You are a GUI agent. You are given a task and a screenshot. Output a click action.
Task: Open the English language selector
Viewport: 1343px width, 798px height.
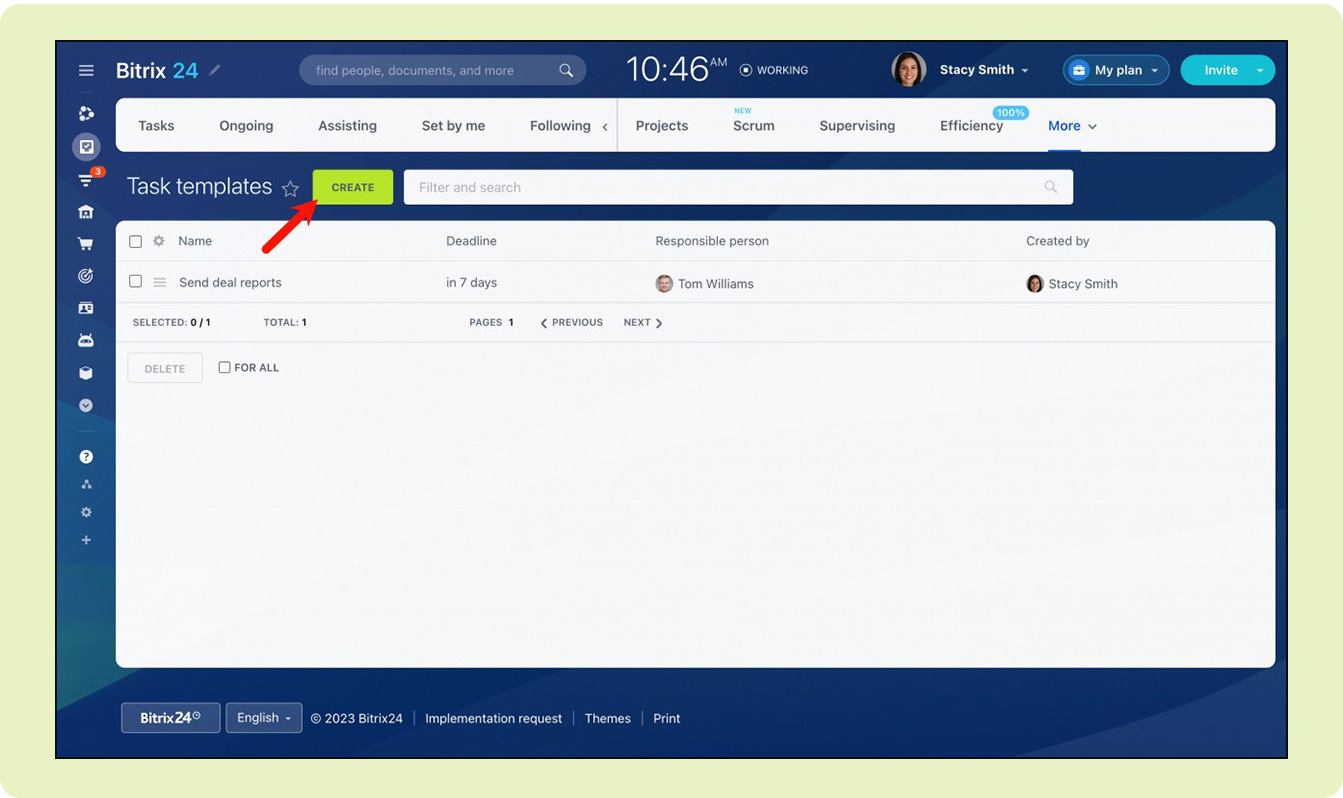tap(264, 718)
